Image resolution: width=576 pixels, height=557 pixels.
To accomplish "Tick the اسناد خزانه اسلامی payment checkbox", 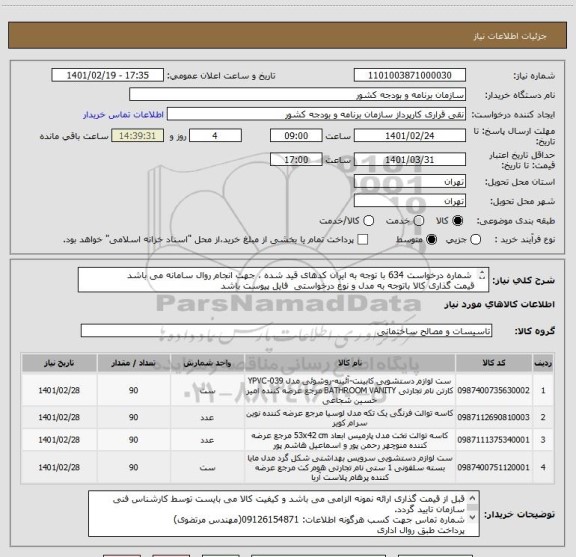I will click(x=363, y=240).
